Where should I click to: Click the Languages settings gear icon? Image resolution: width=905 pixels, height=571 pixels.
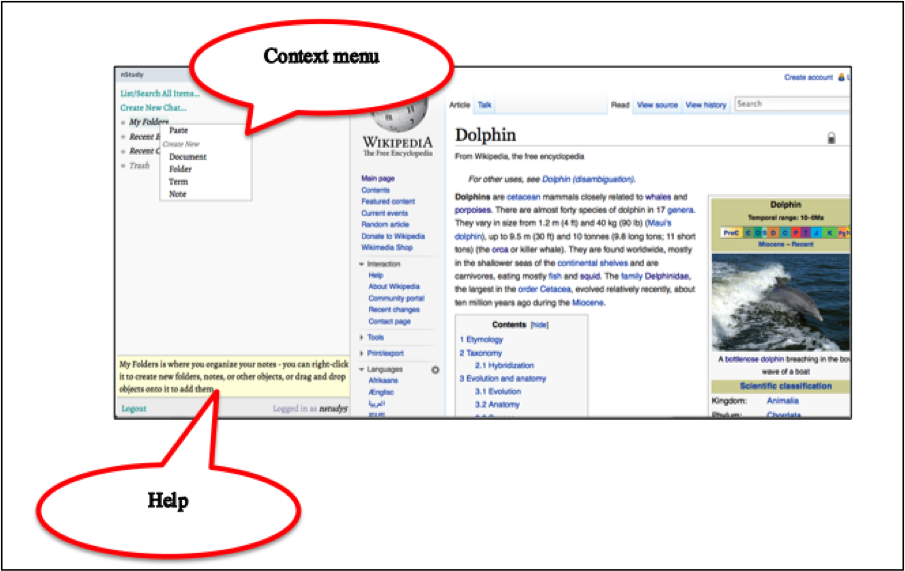click(x=435, y=370)
